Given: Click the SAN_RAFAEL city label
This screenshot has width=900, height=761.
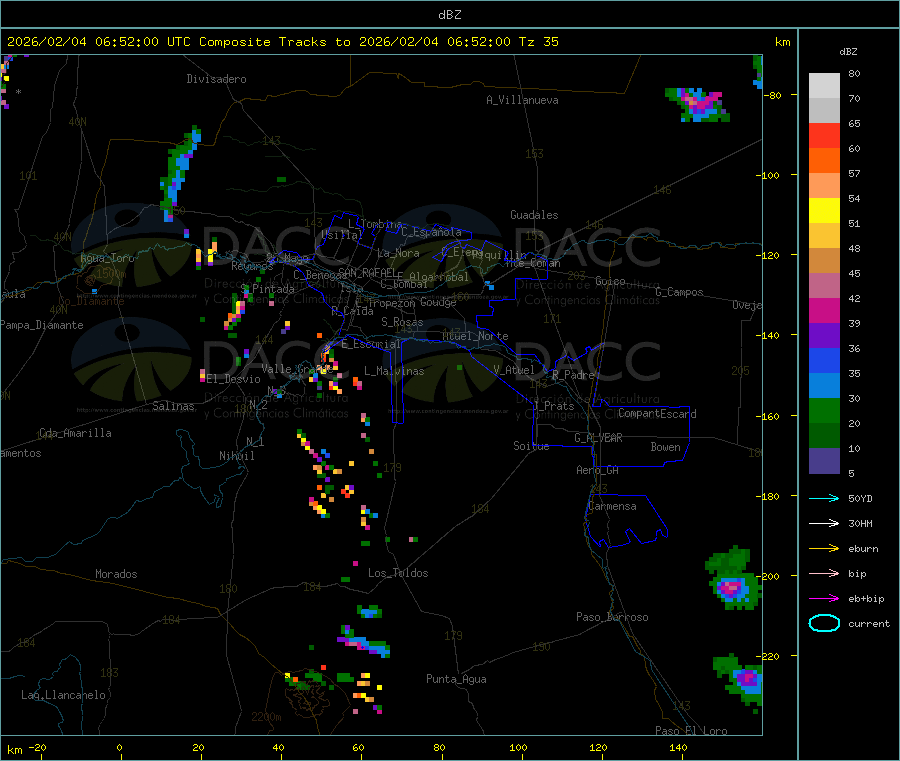Looking at the screenshot, I should click(x=367, y=272).
